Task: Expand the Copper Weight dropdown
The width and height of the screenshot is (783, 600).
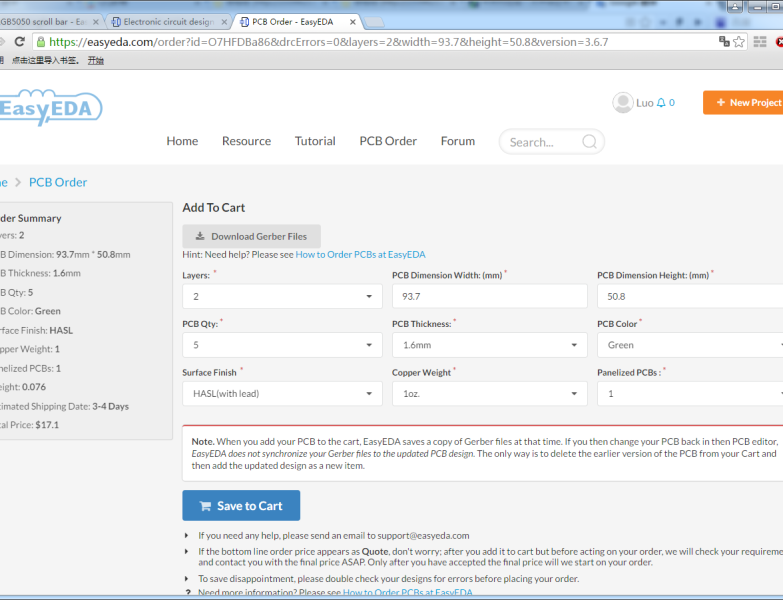Action: click(489, 394)
